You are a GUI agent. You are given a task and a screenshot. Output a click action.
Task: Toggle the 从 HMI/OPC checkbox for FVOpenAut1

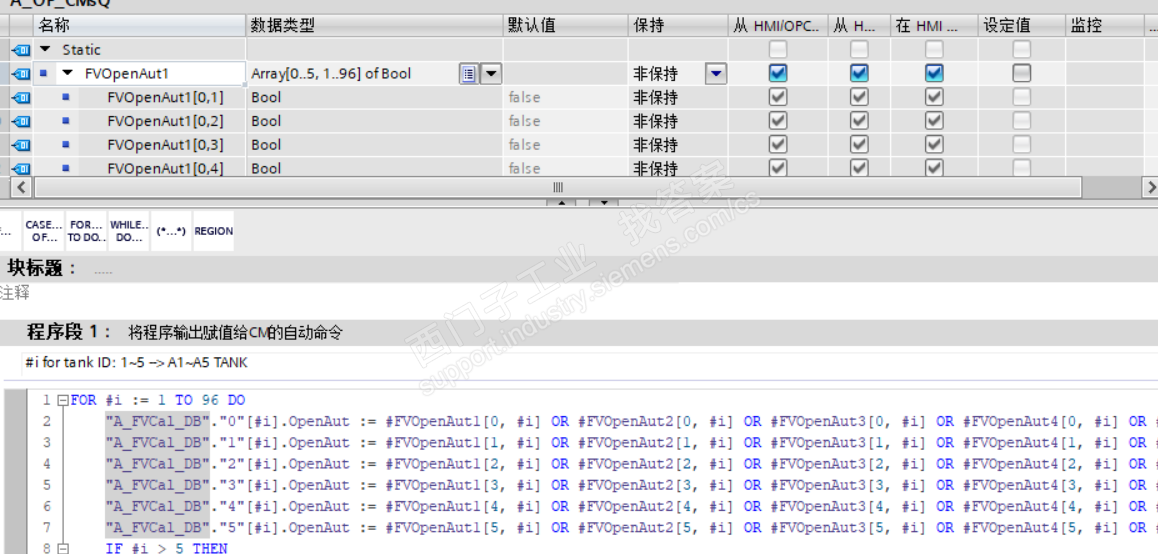tap(778, 73)
